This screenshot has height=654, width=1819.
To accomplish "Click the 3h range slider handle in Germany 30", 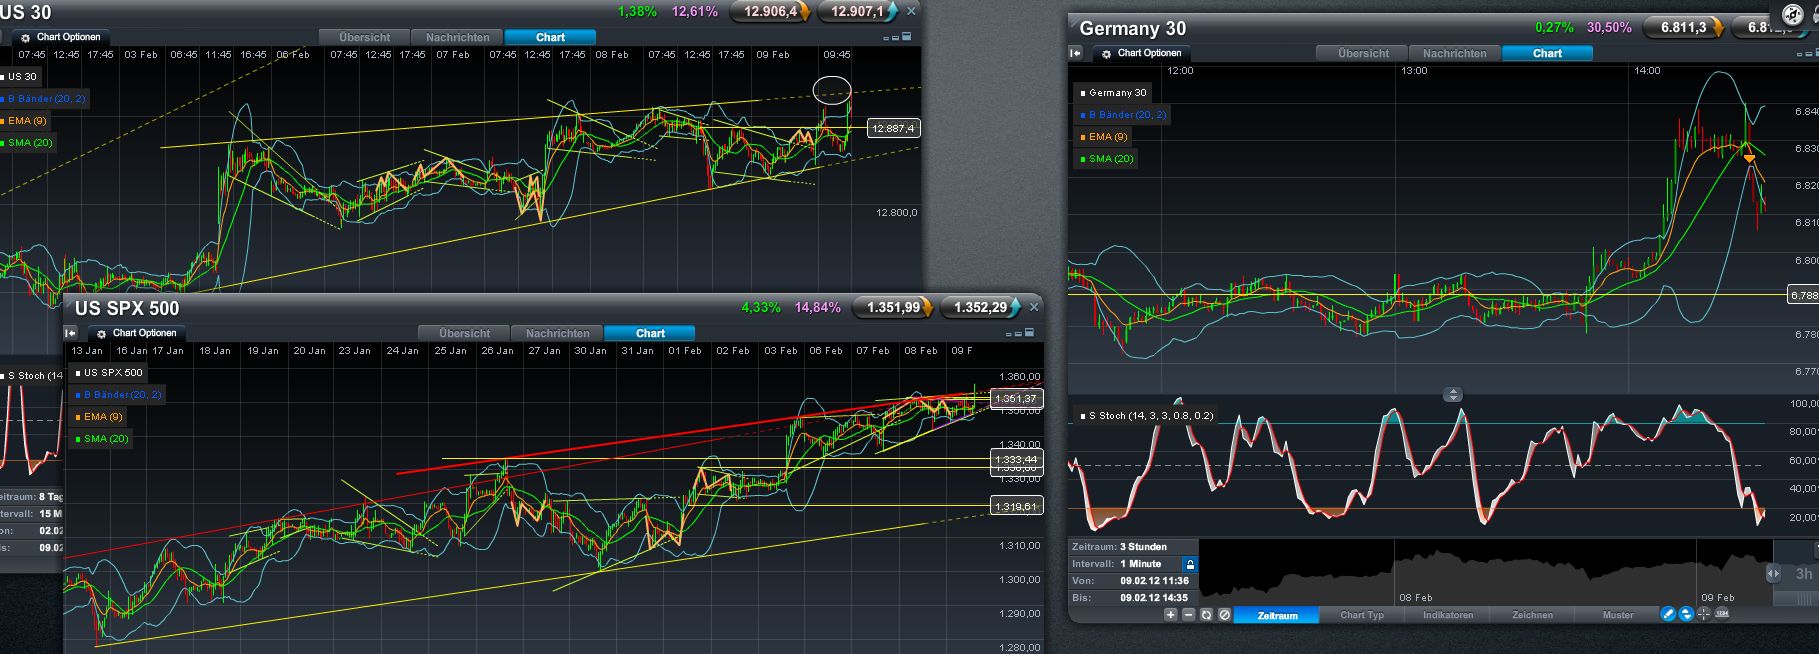I will coord(1773,573).
